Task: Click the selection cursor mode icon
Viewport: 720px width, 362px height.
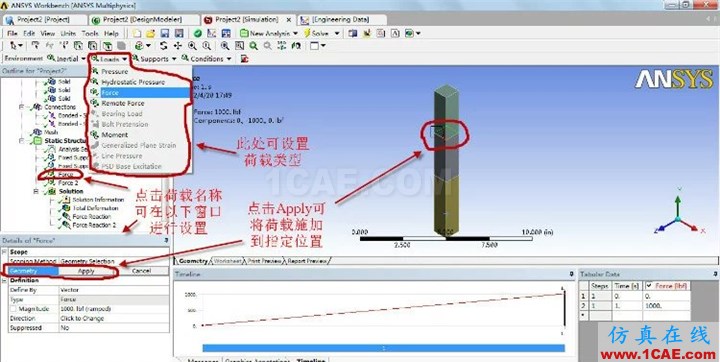Action: point(14,46)
